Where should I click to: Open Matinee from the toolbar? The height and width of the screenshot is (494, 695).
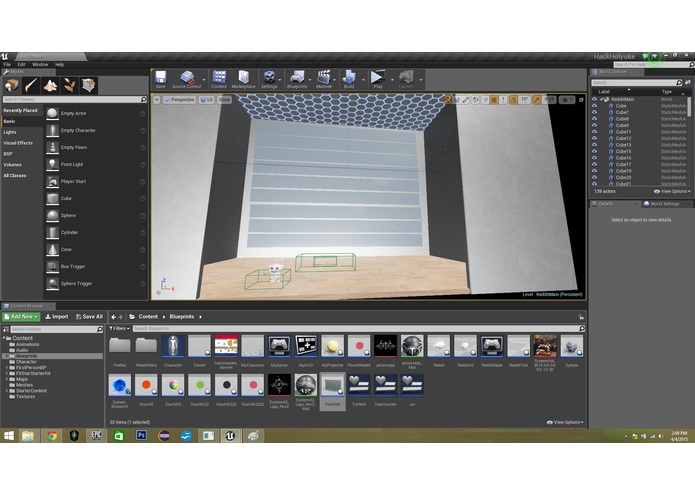point(324,78)
